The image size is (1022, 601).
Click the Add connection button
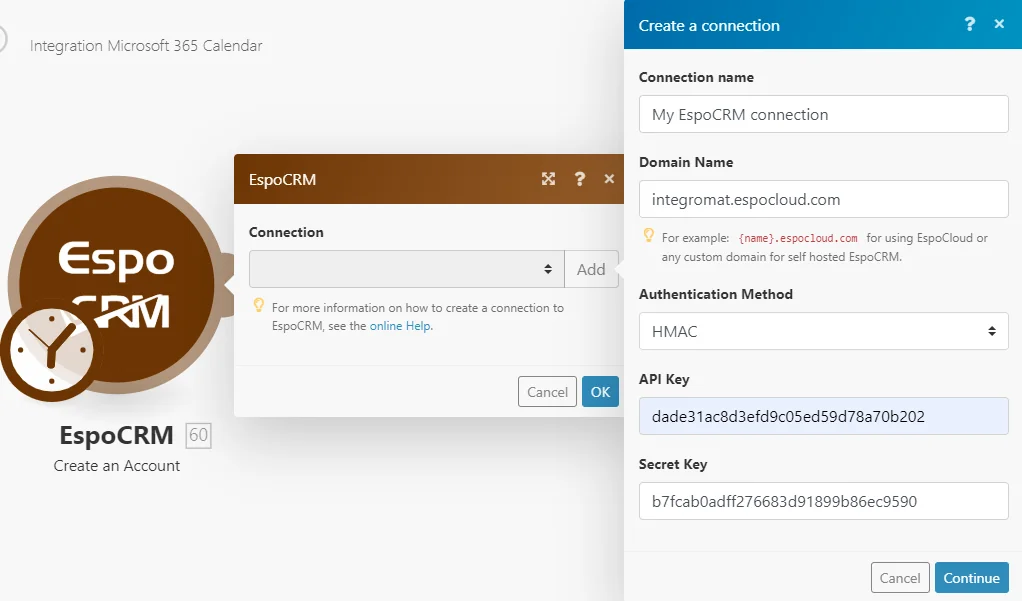point(591,269)
